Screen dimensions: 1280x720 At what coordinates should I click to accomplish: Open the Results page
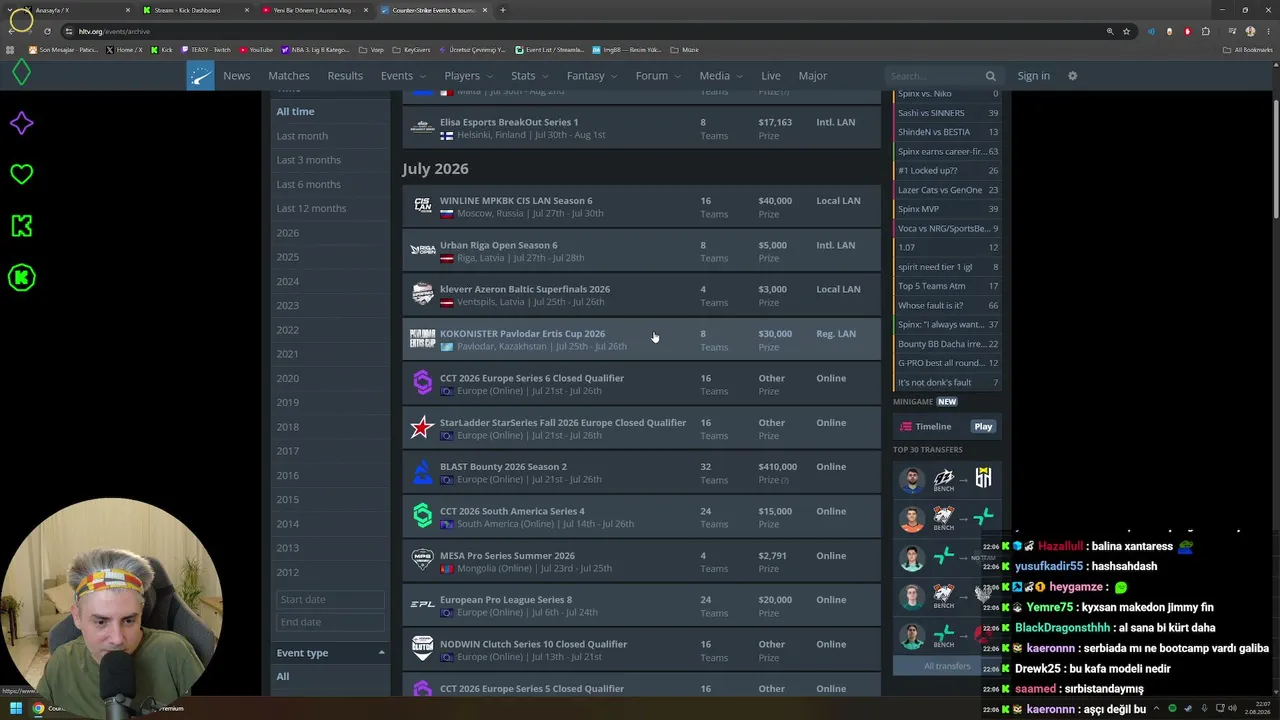(345, 76)
